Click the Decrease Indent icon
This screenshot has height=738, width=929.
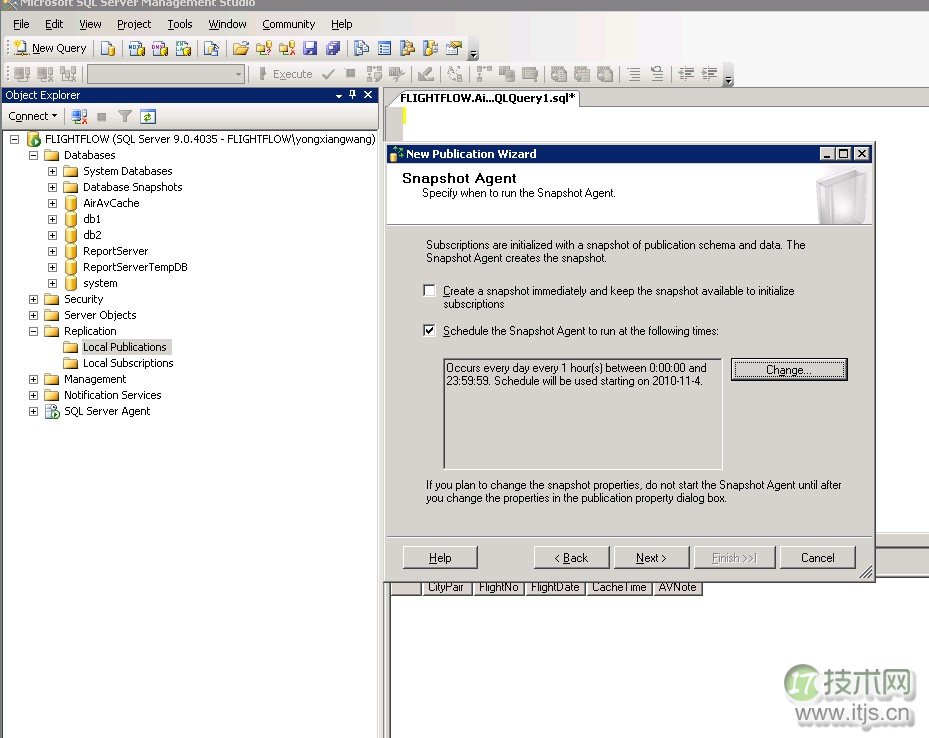coord(686,74)
